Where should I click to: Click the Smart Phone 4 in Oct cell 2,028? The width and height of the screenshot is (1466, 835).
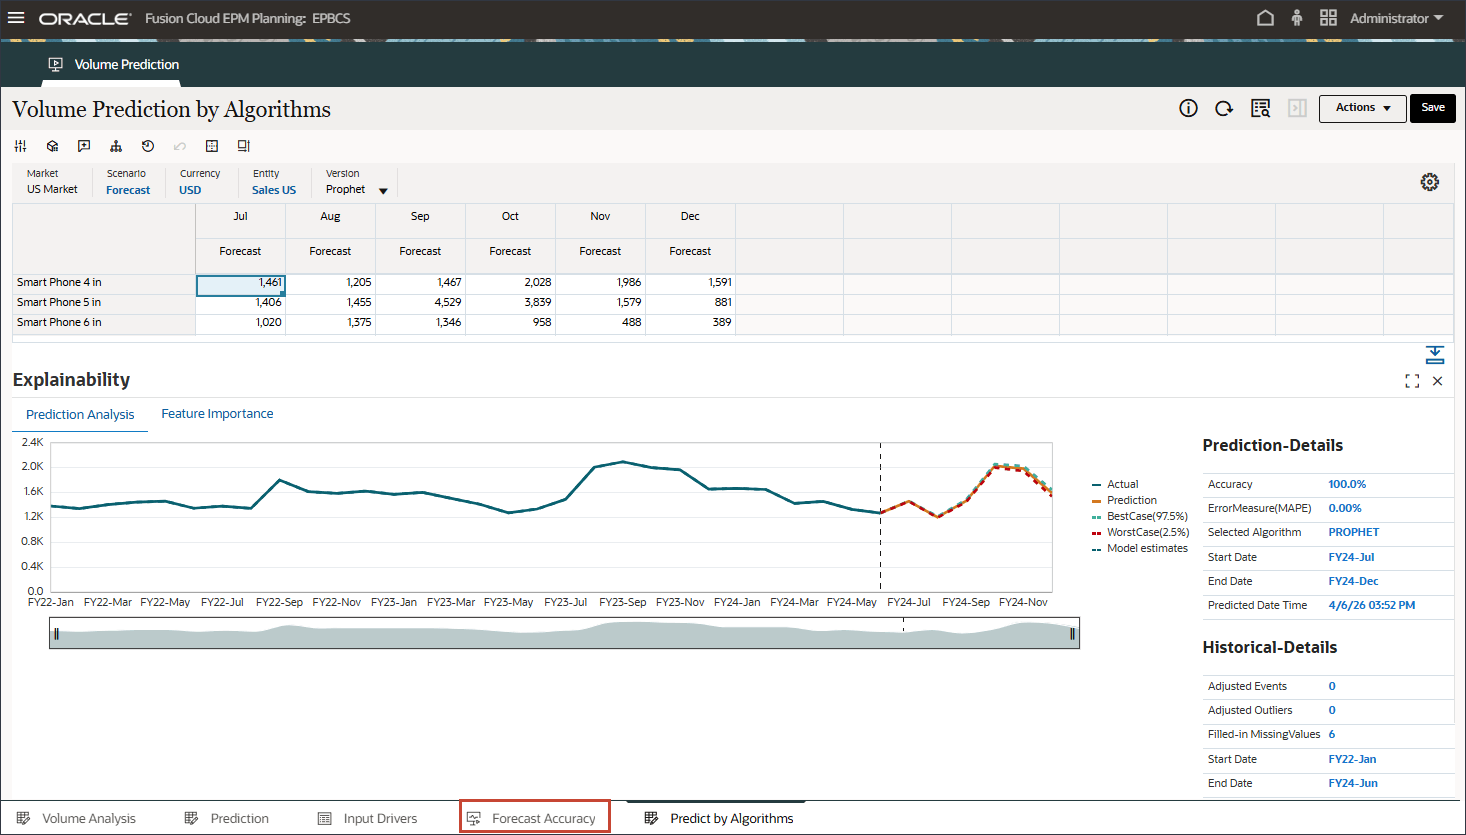click(x=511, y=282)
